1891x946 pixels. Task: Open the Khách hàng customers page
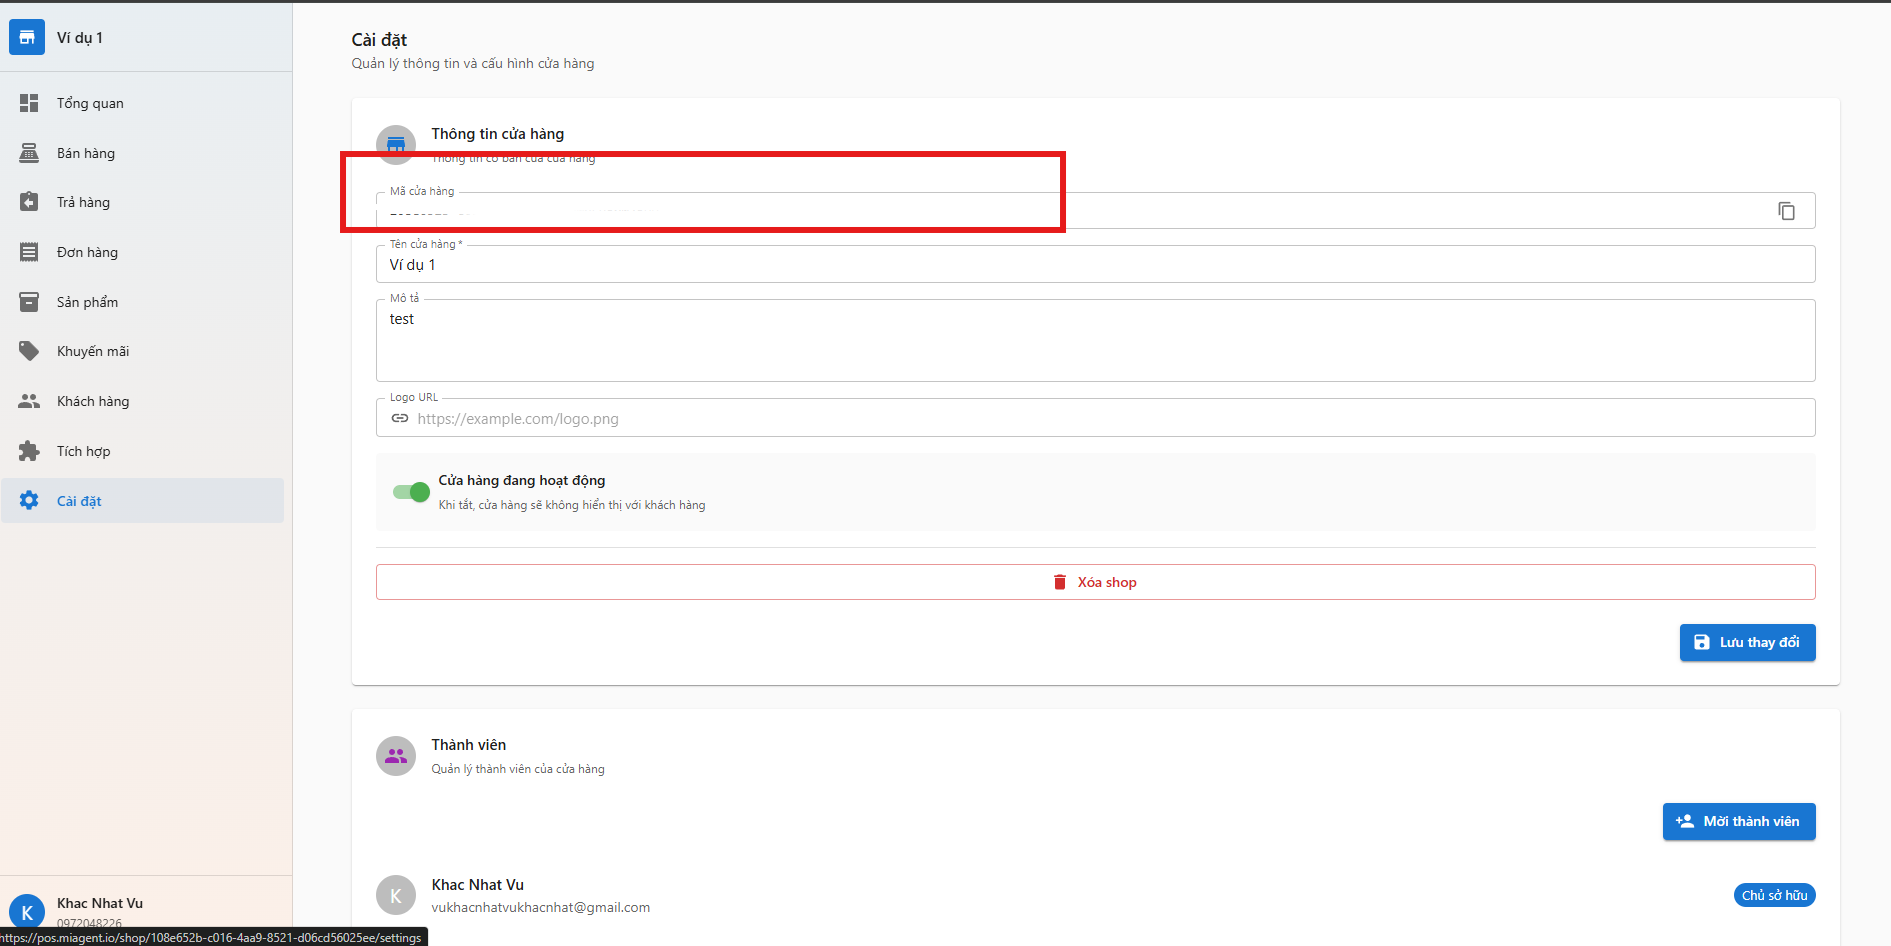point(93,401)
